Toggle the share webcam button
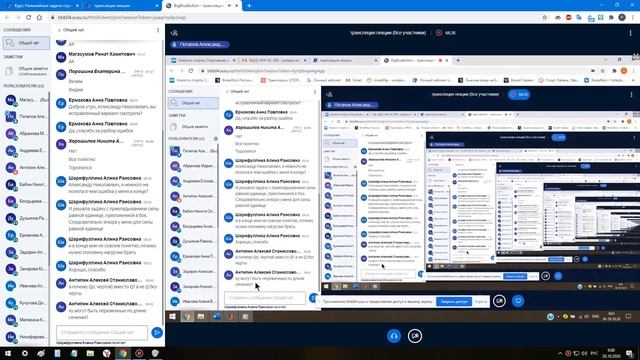Image resolution: width=640 pixels, height=360 pixels. tap(415, 336)
